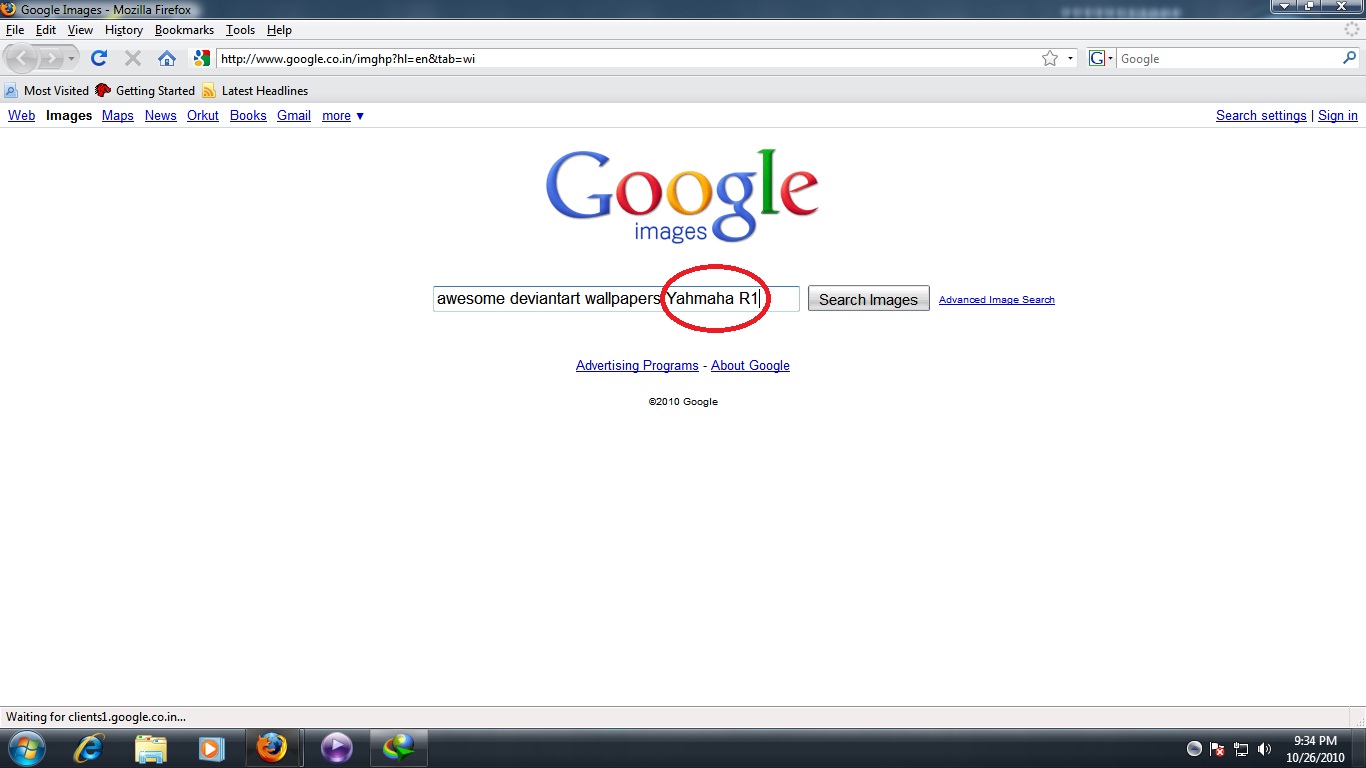Click the round tray icon left of flag
The width and height of the screenshot is (1366, 768).
tap(1194, 749)
